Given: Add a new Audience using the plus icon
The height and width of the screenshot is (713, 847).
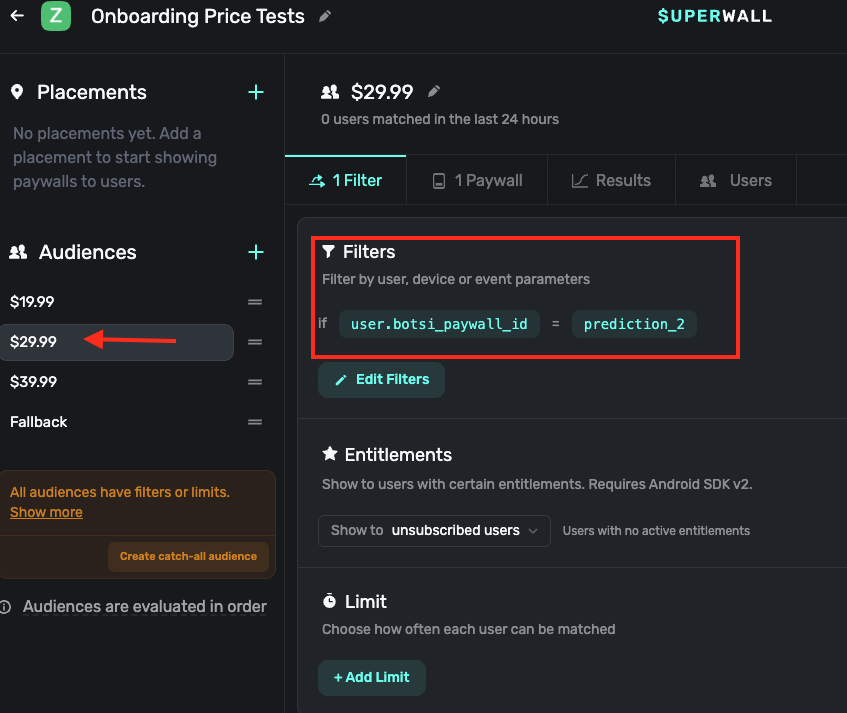Looking at the screenshot, I should [x=256, y=252].
